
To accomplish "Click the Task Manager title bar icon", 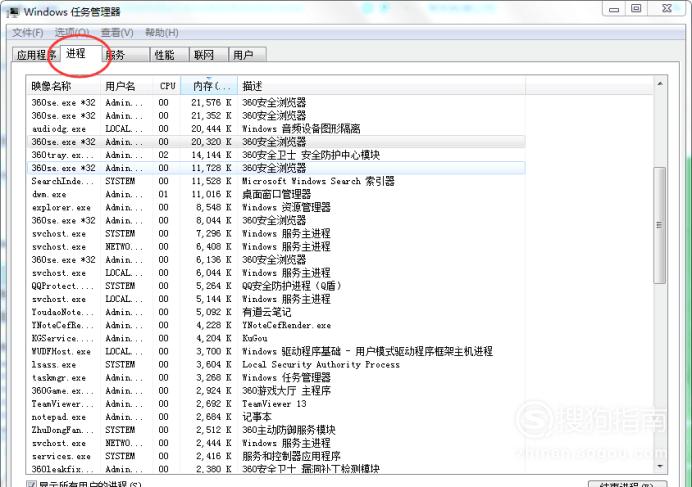I will tap(14, 11).
